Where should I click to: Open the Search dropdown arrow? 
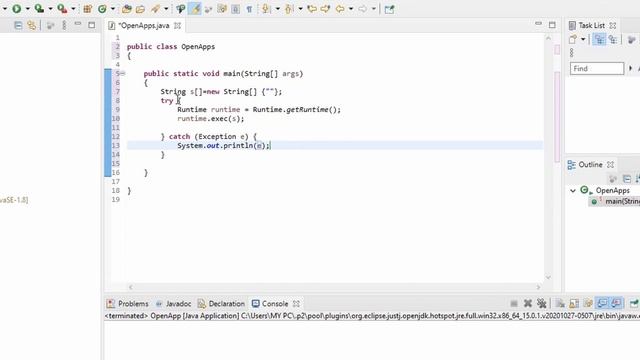click(x=166, y=9)
